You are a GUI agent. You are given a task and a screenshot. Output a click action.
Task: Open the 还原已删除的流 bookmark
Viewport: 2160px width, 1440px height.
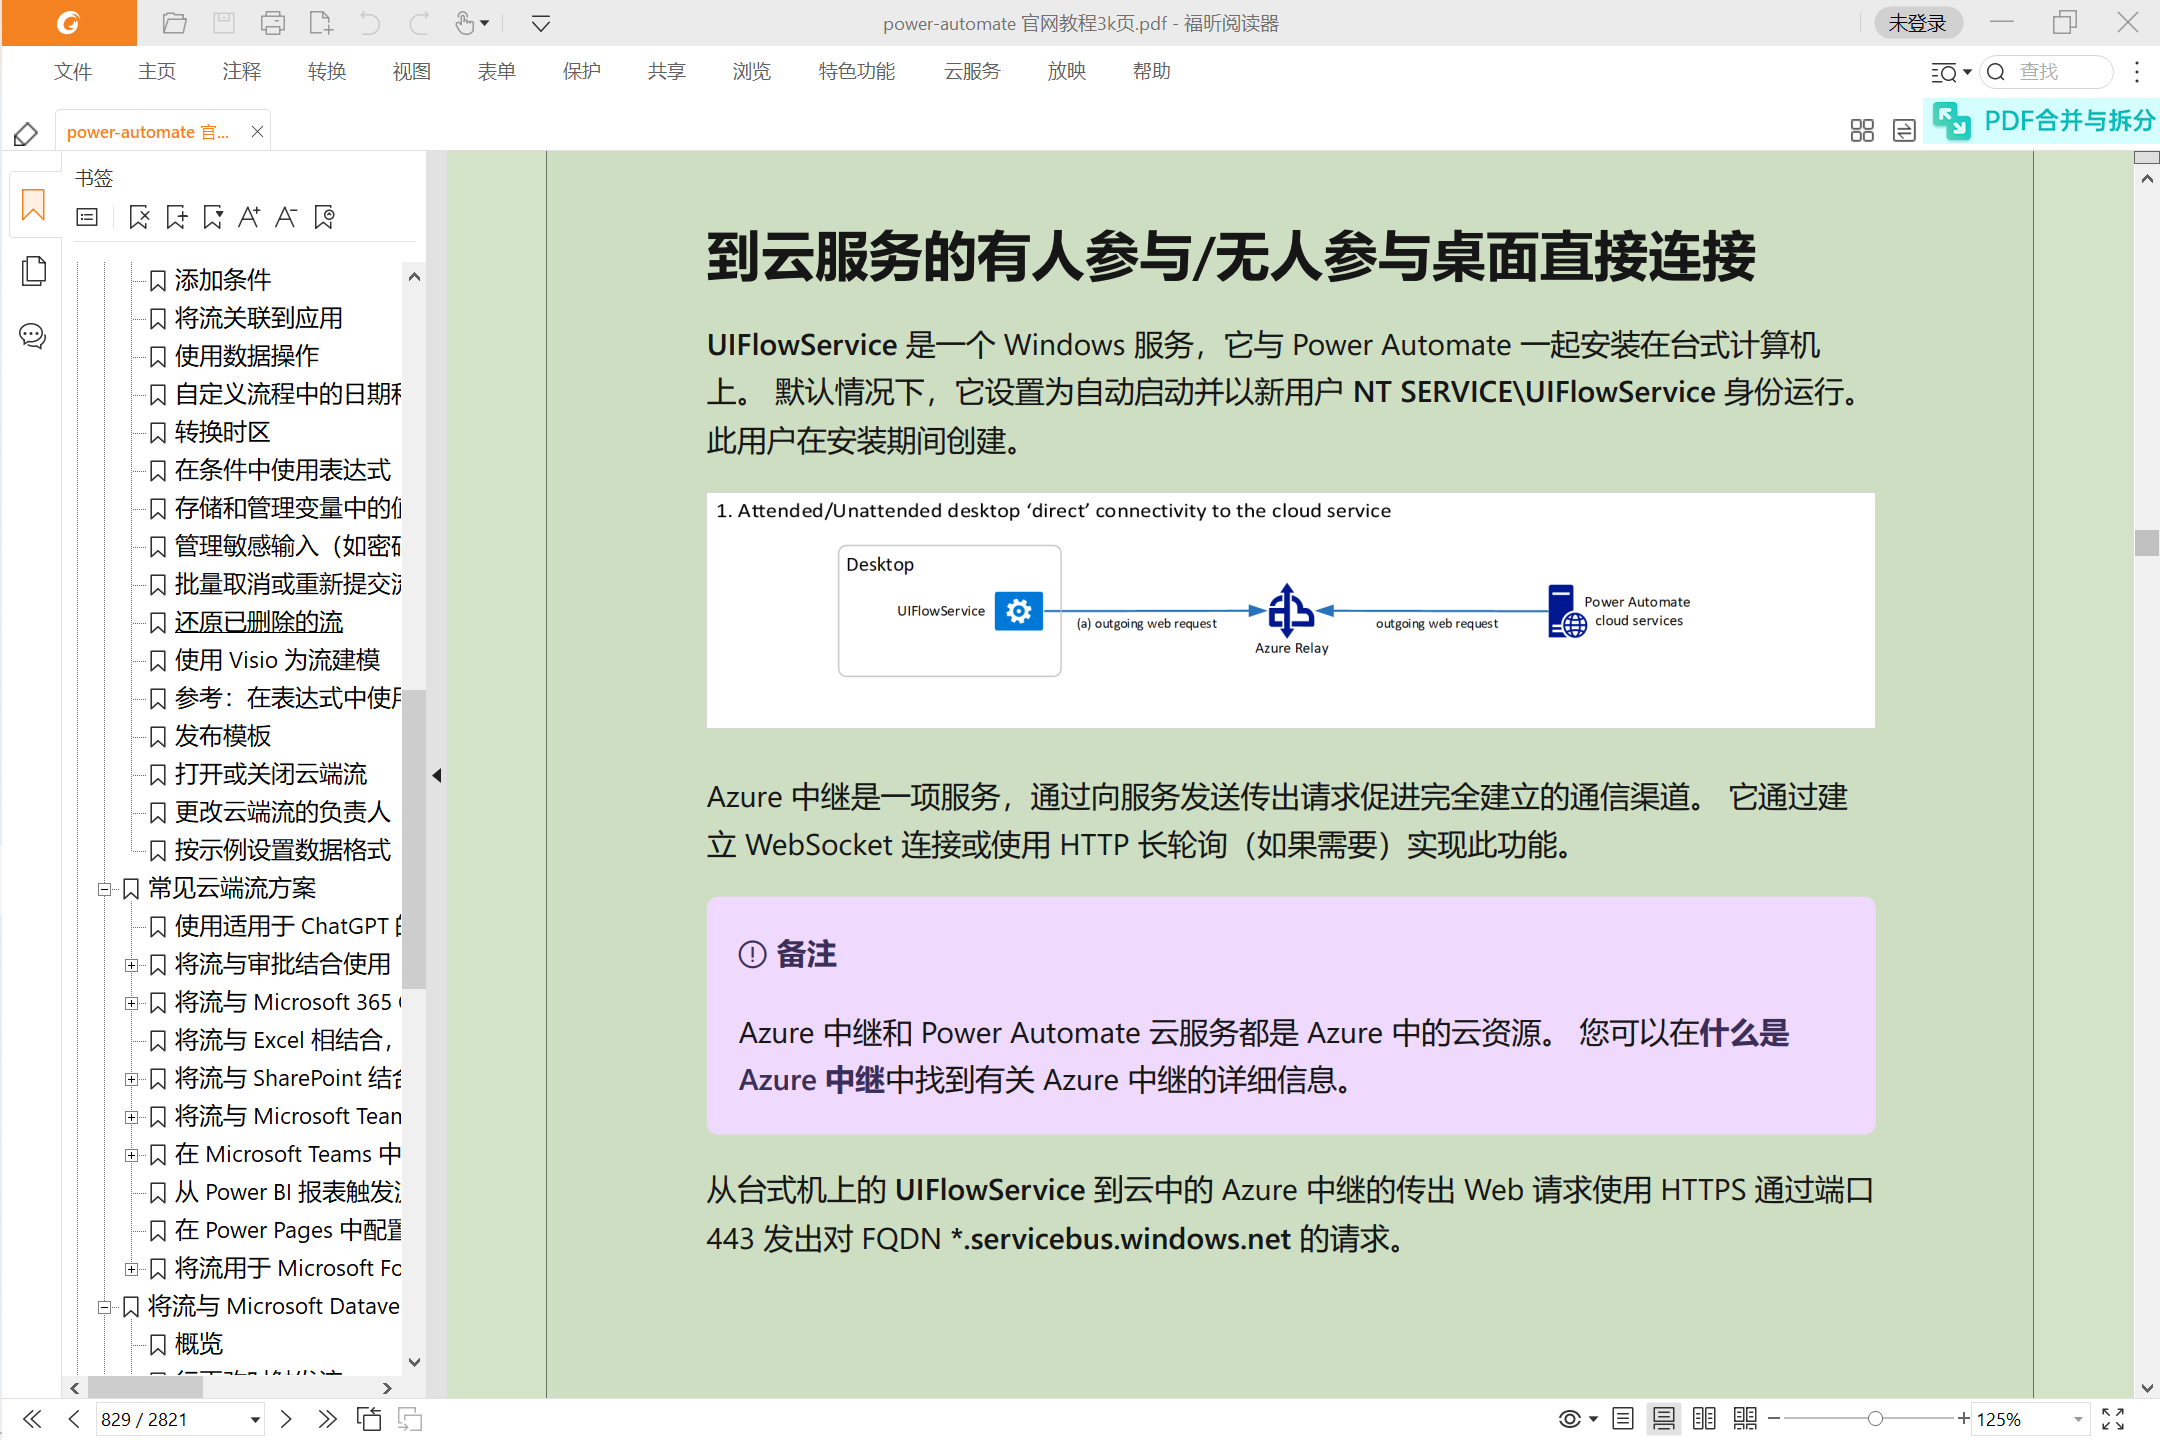click(259, 622)
